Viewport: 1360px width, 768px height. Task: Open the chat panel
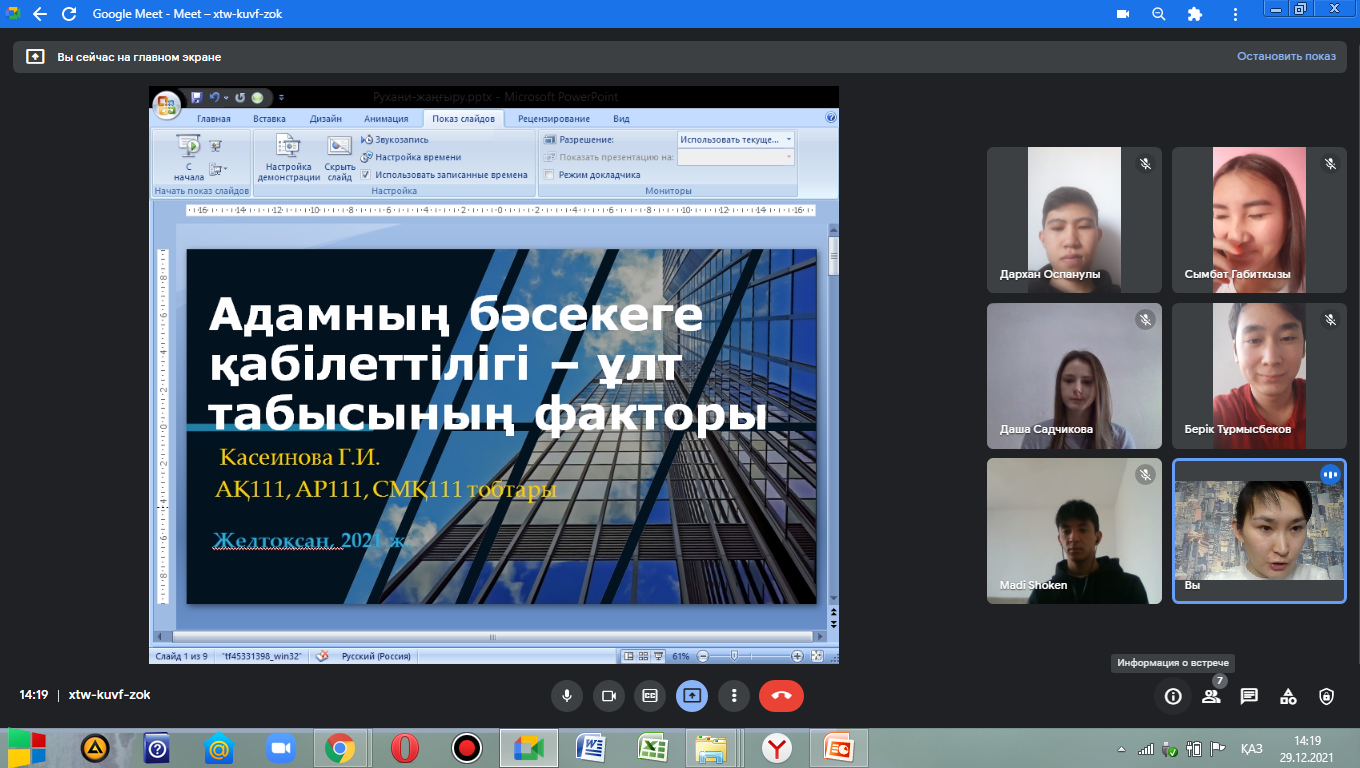tap(1249, 696)
